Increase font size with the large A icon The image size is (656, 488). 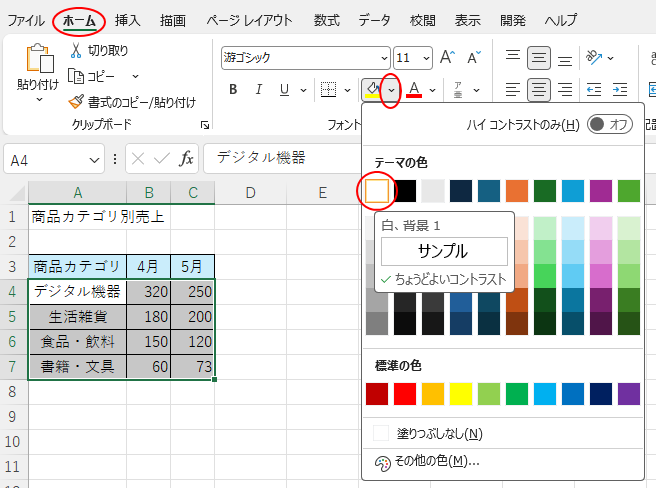(447, 57)
